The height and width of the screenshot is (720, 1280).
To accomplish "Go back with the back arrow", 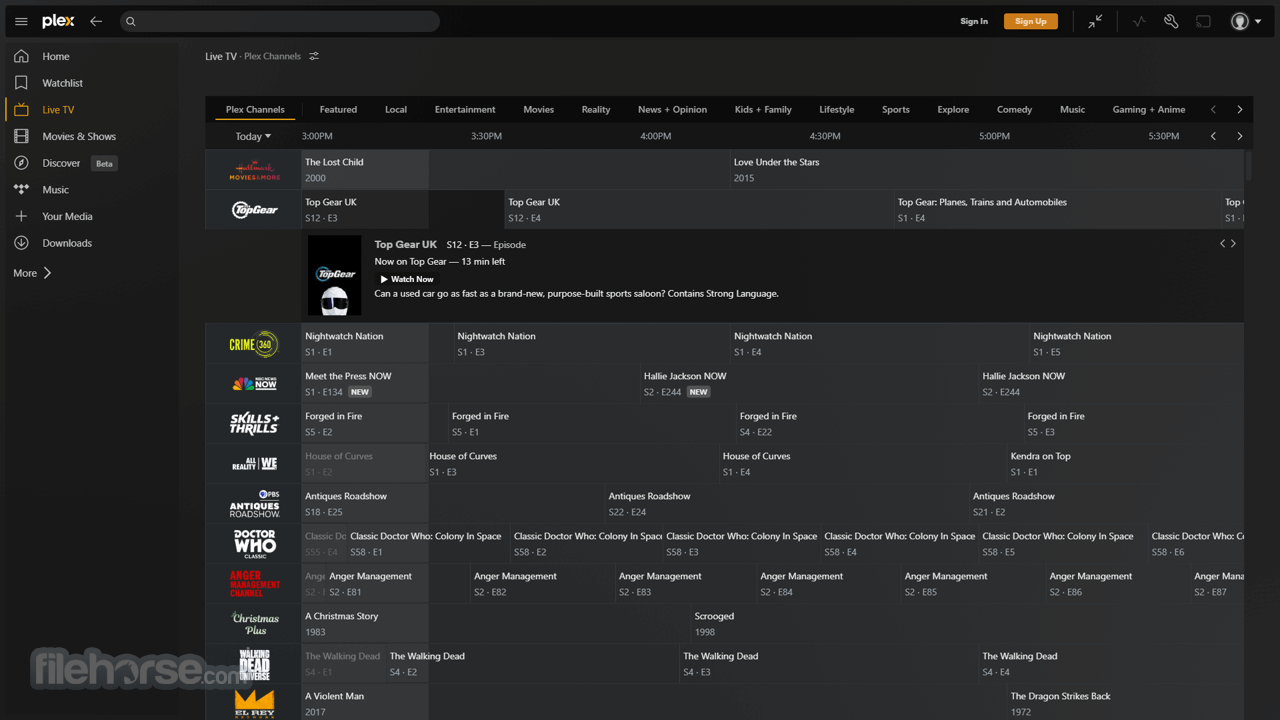I will (96, 21).
